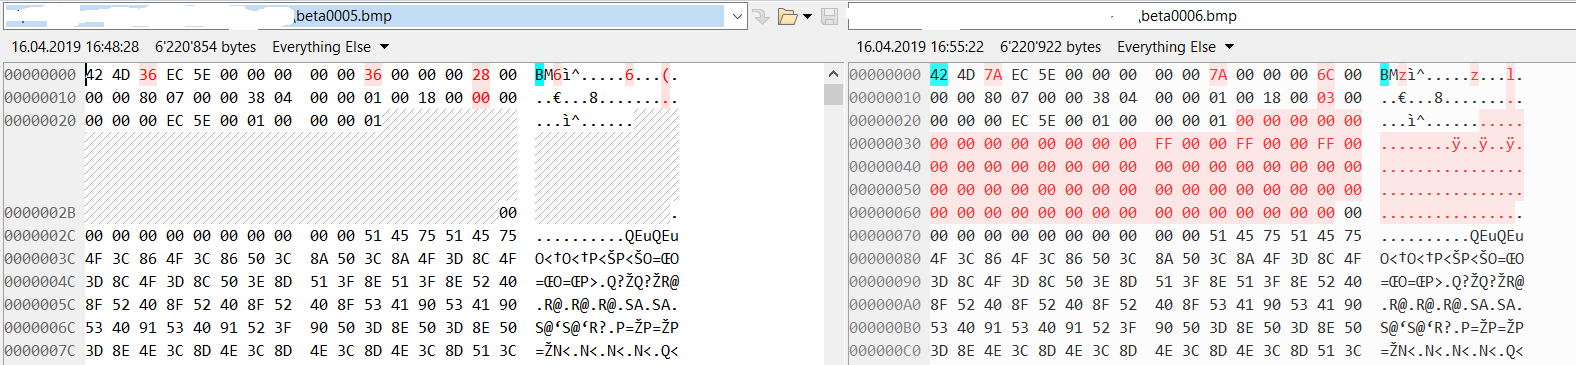The image size is (1576, 365).
Task: Click the first red 7A byte in right row 00000000
Action: [993, 75]
